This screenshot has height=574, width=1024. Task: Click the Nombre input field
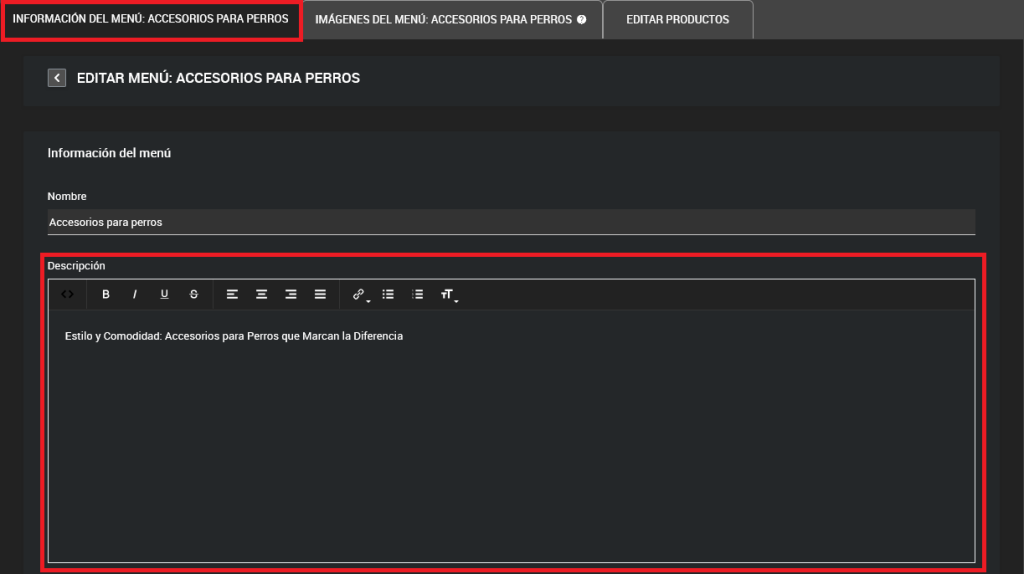(510, 222)
